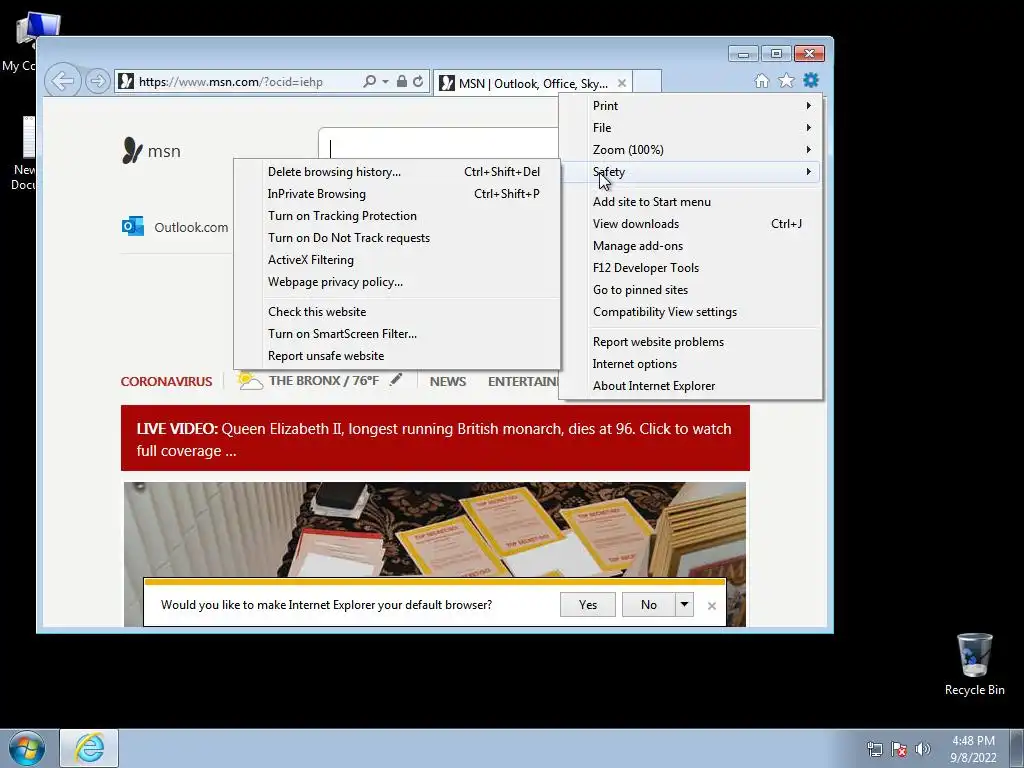The height and width of the screenshot is (768, 1024).
Task: Click the Show desktop strip on taskbar
Action: 1017,748
